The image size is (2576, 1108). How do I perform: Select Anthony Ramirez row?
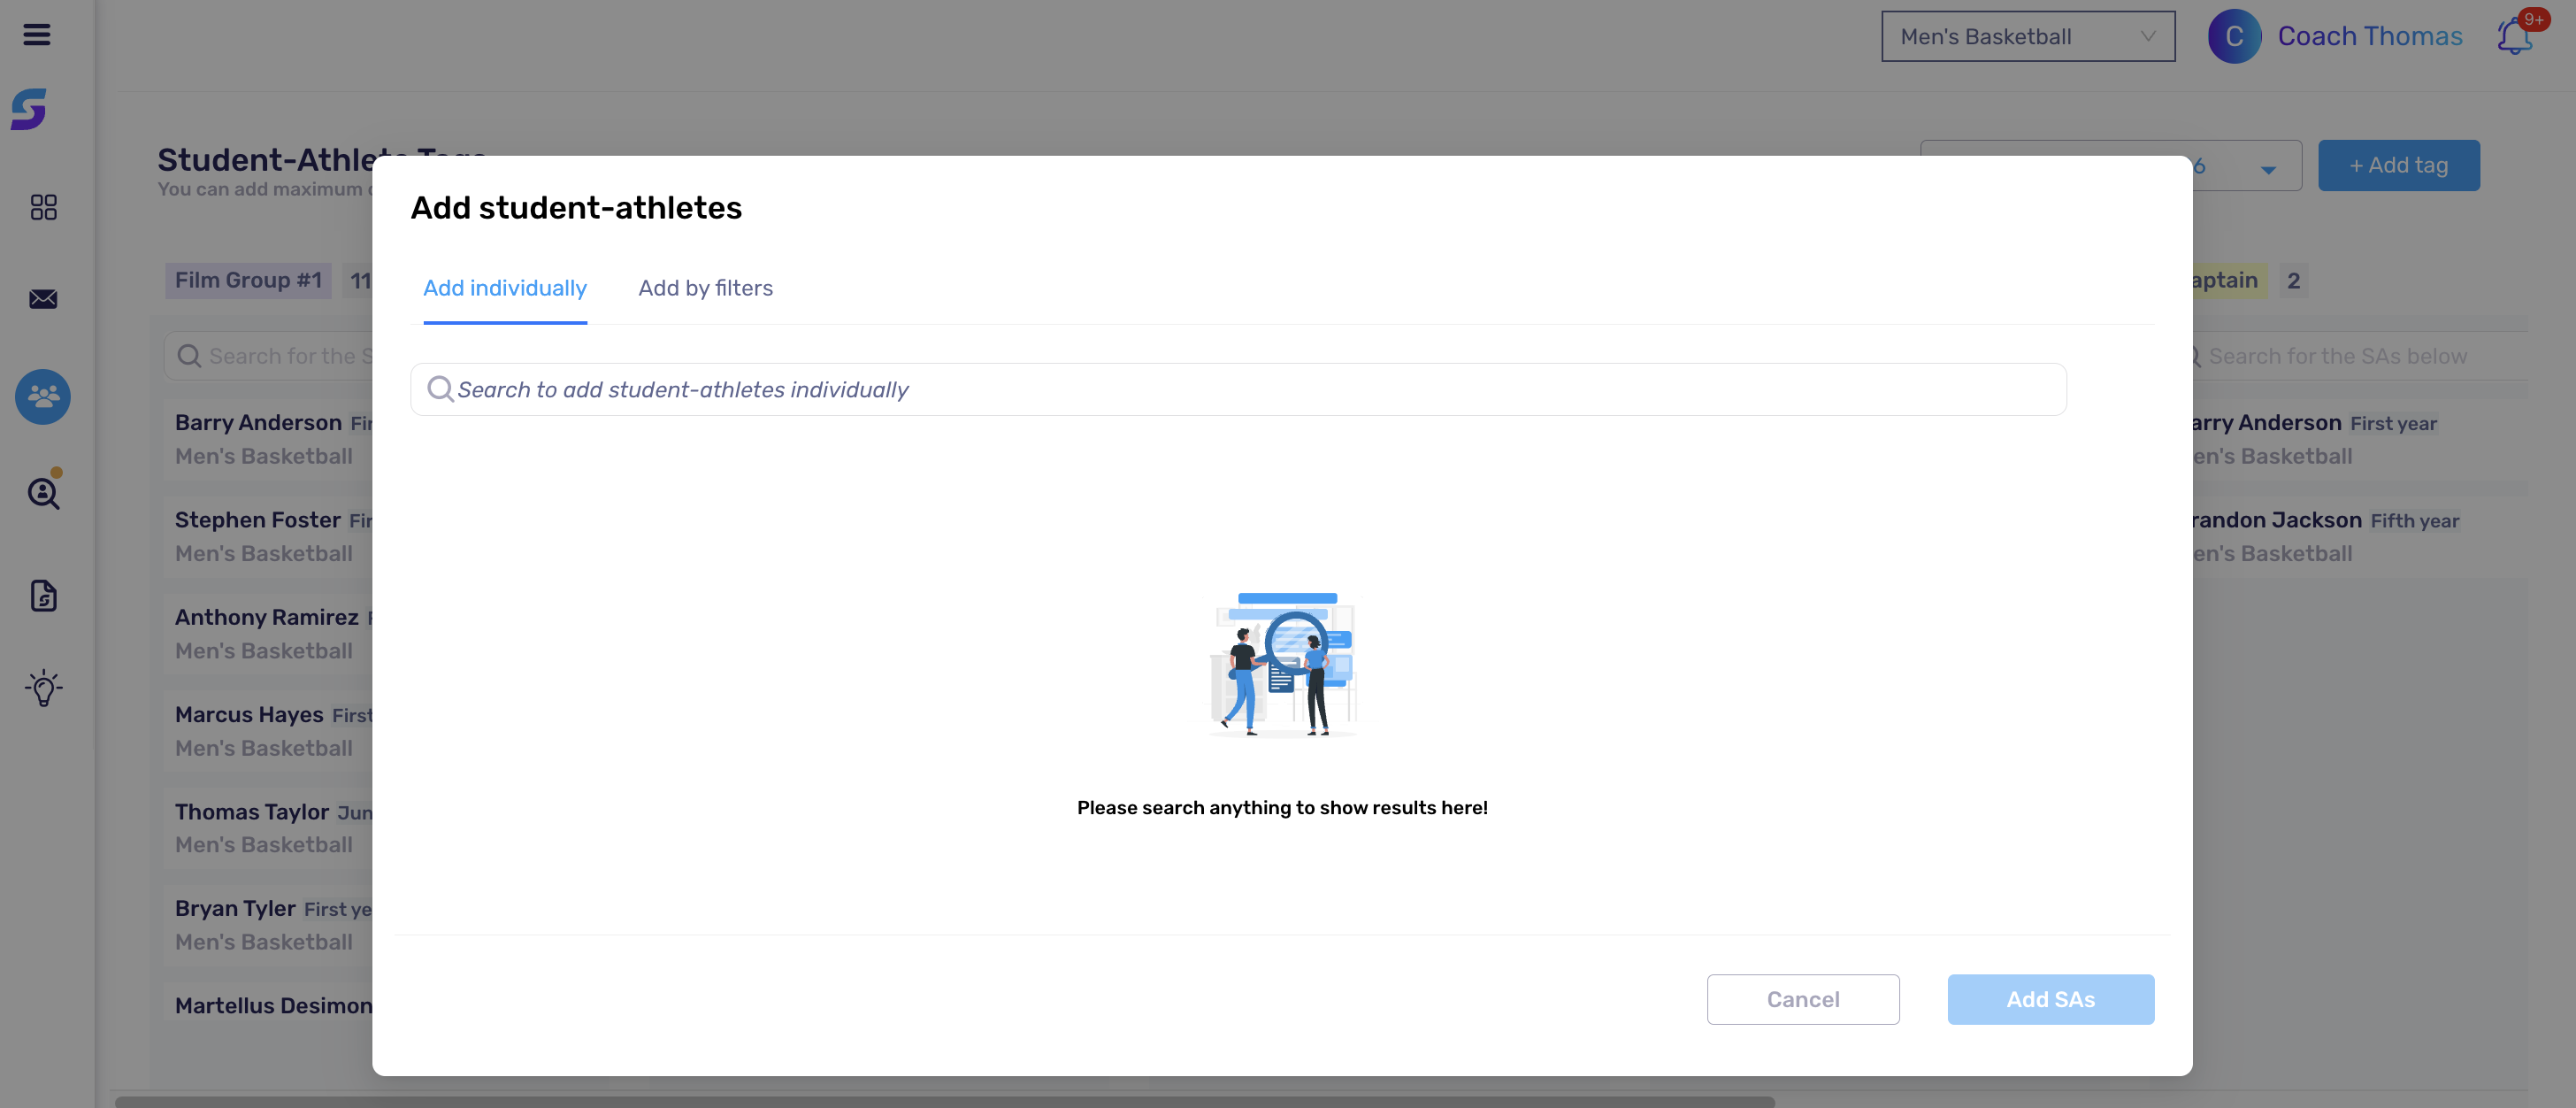pyautogui.click(x=268, y=634)
